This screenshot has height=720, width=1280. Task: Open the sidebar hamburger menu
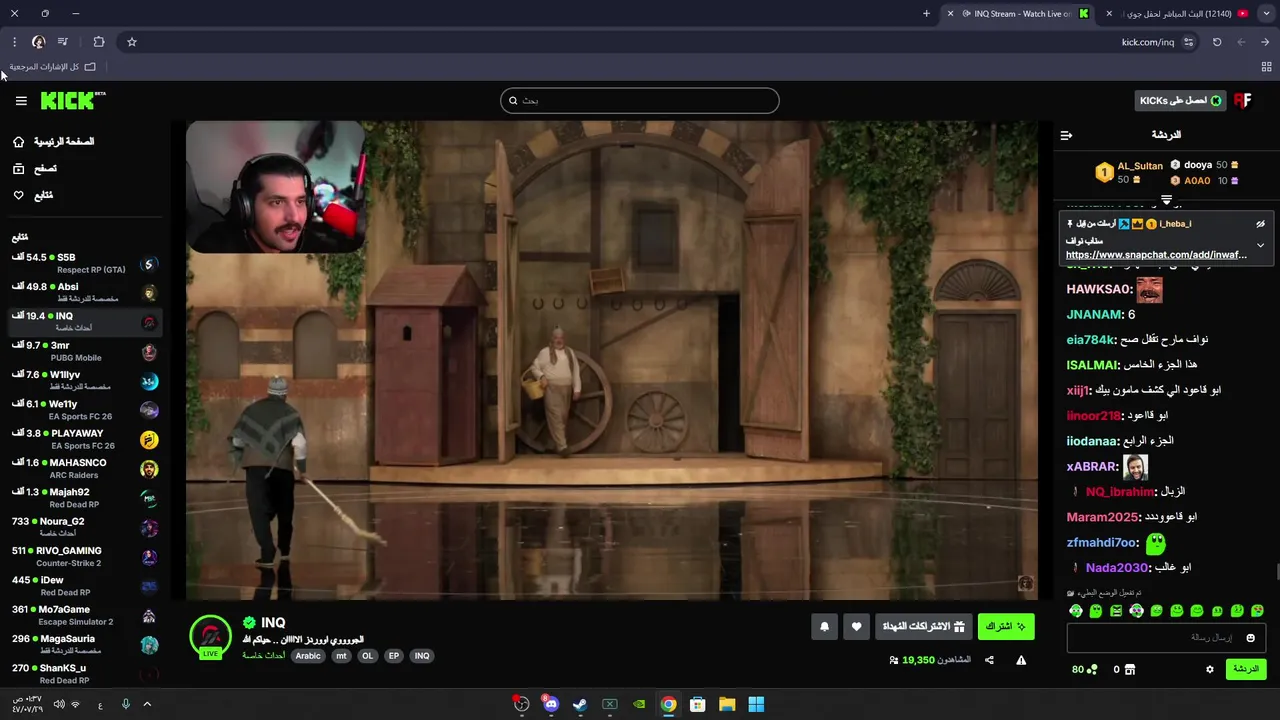21,101
